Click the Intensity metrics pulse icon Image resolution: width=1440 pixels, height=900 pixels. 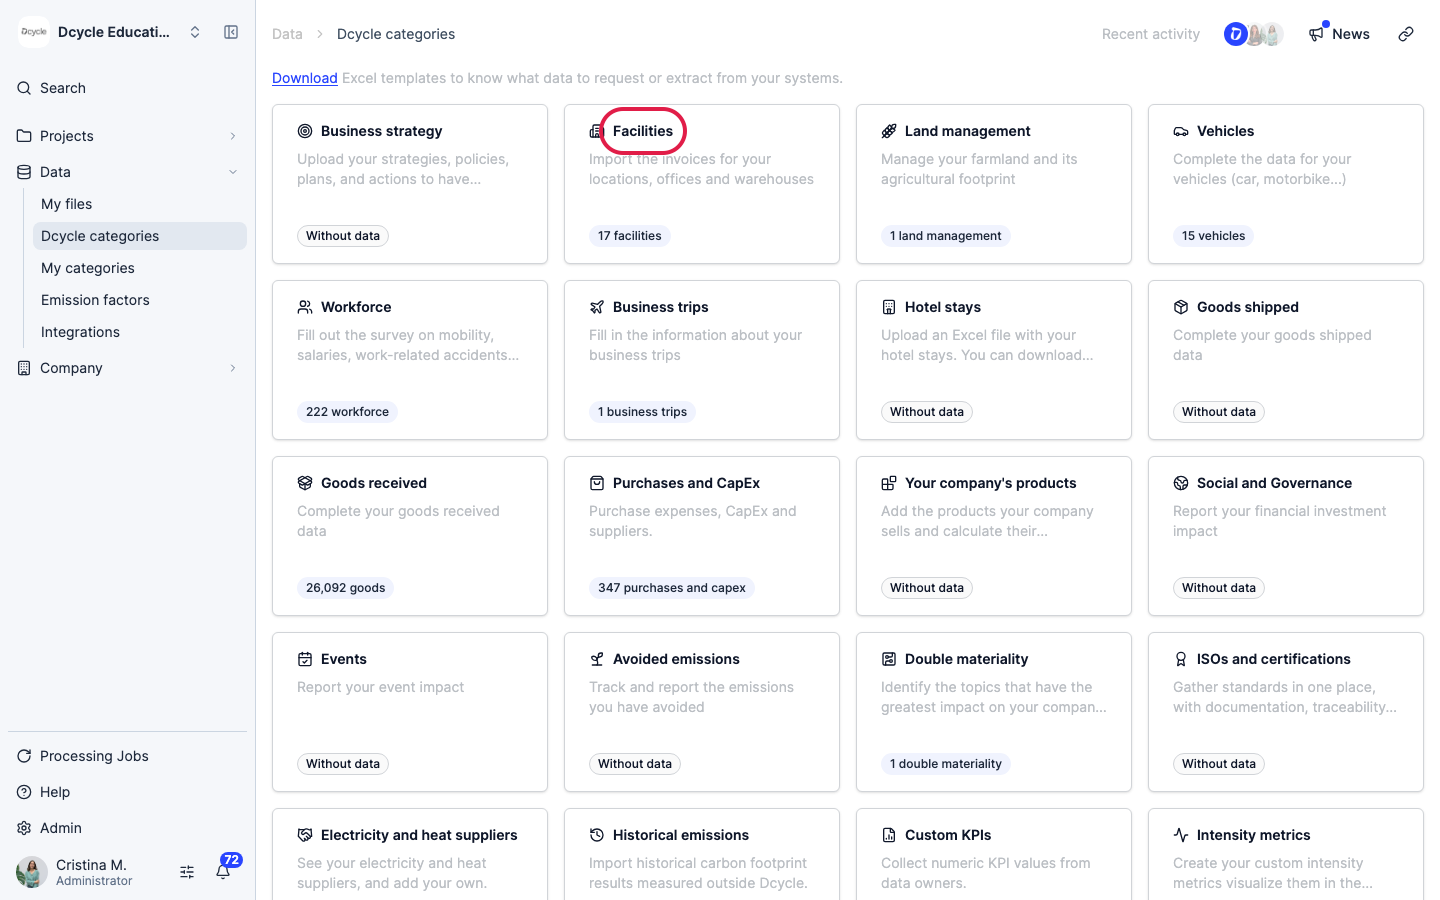click(1181, 835)
